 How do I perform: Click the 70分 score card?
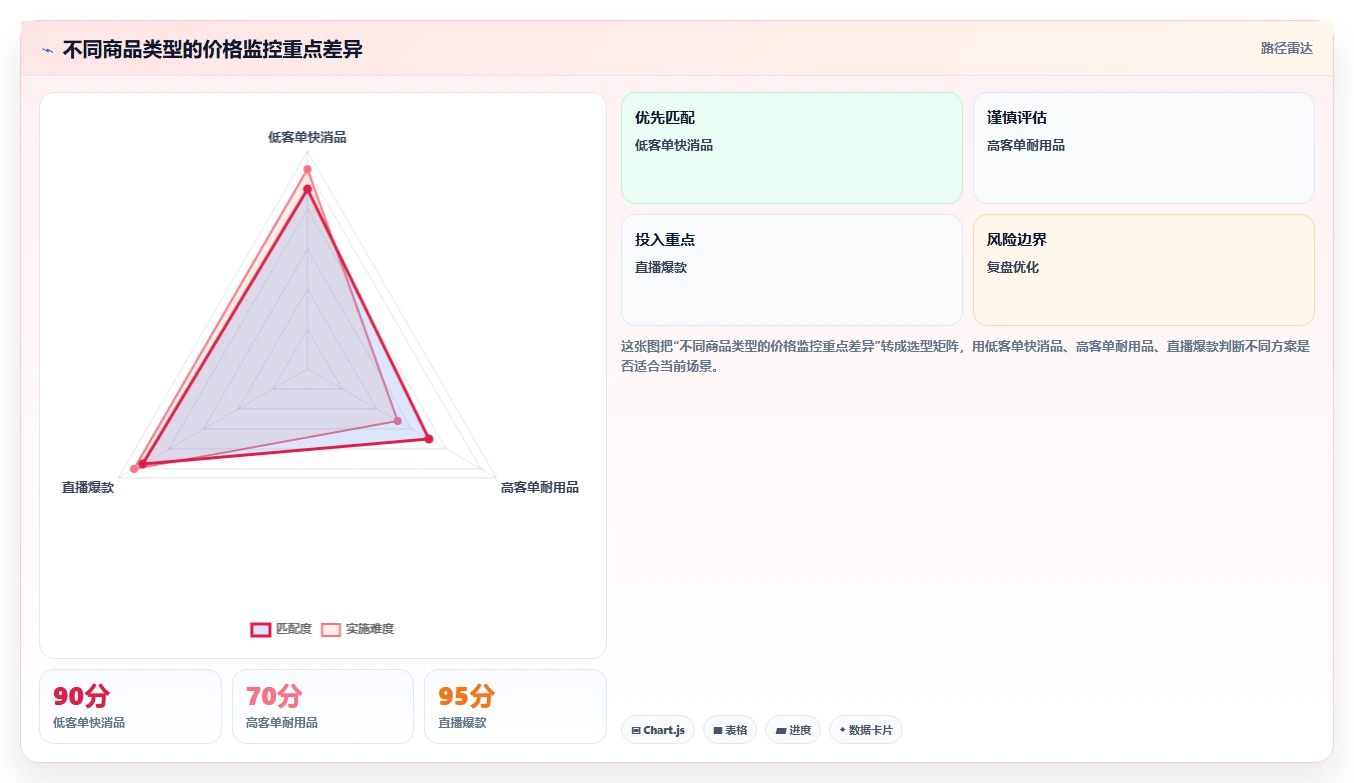coord(323,706)
